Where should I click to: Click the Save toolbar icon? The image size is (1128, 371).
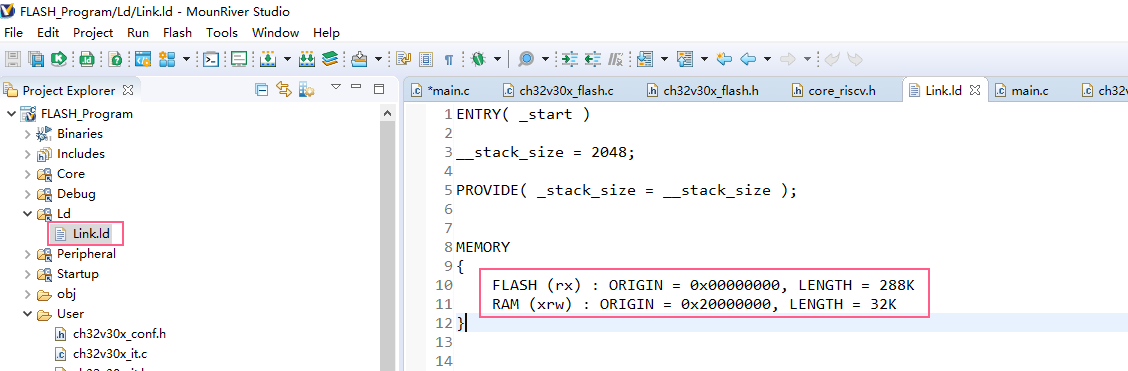[13, 59]
